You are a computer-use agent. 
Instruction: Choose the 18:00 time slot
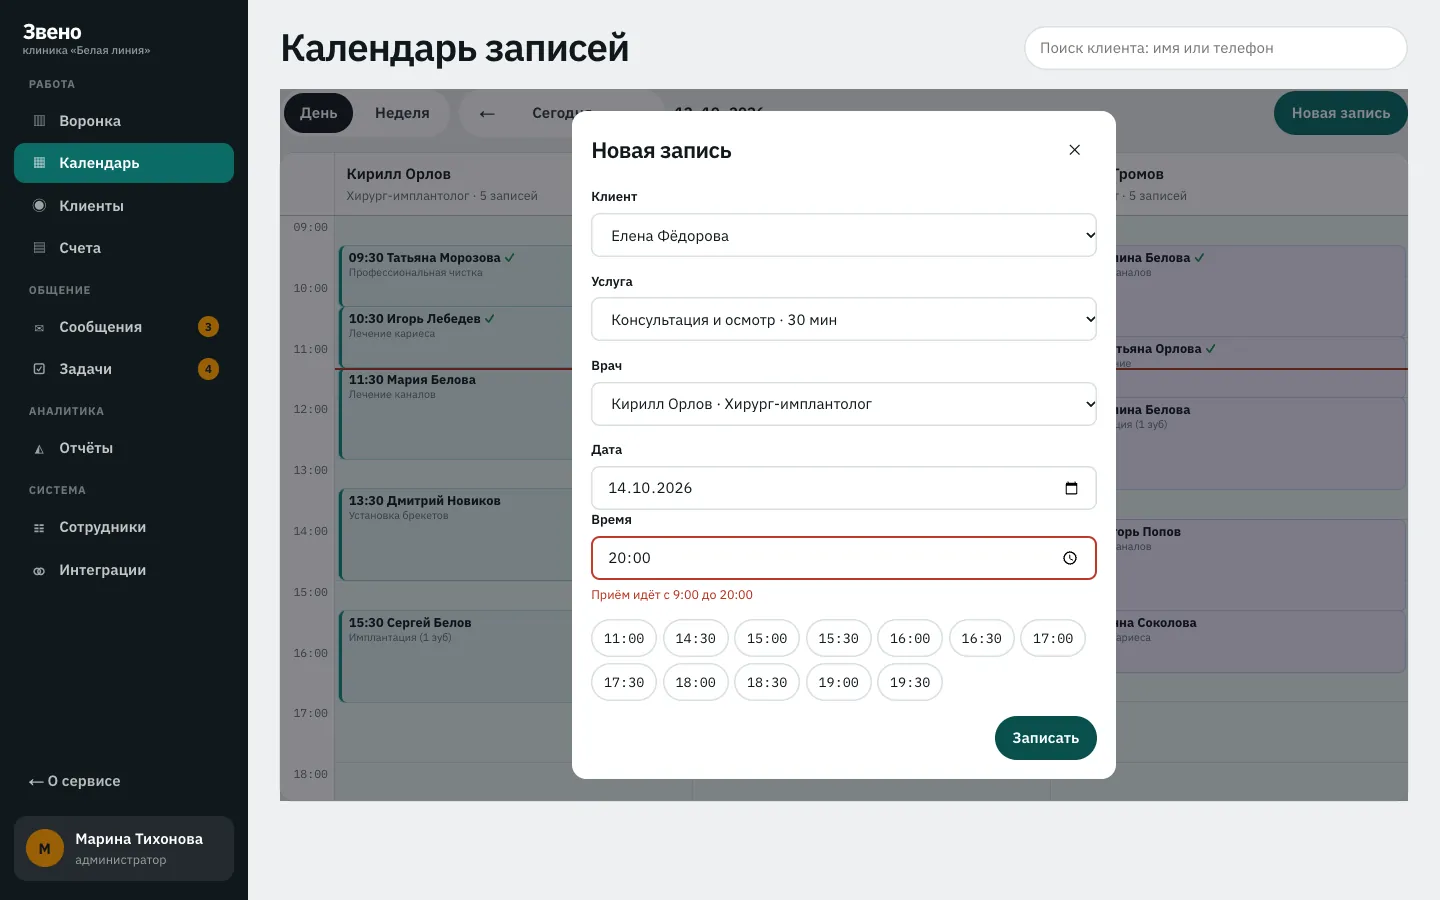[x=695, y=682]
